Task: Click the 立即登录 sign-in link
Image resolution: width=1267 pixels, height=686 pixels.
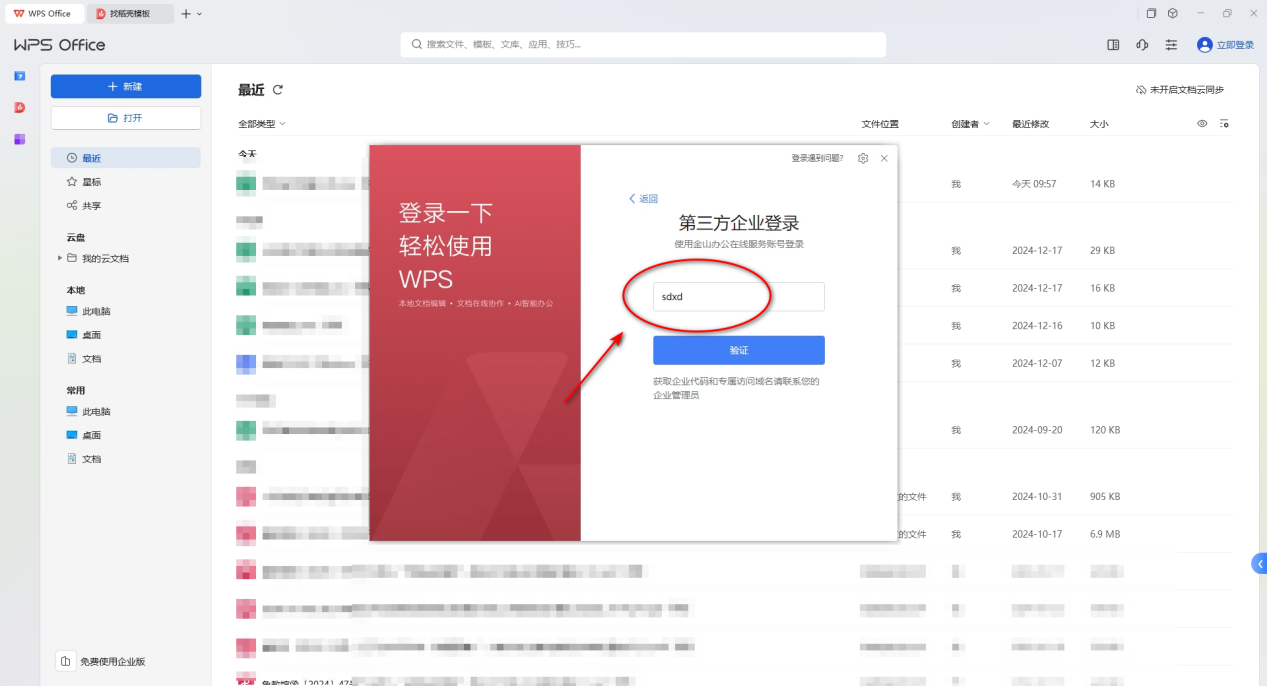Action: point(1235,45)
